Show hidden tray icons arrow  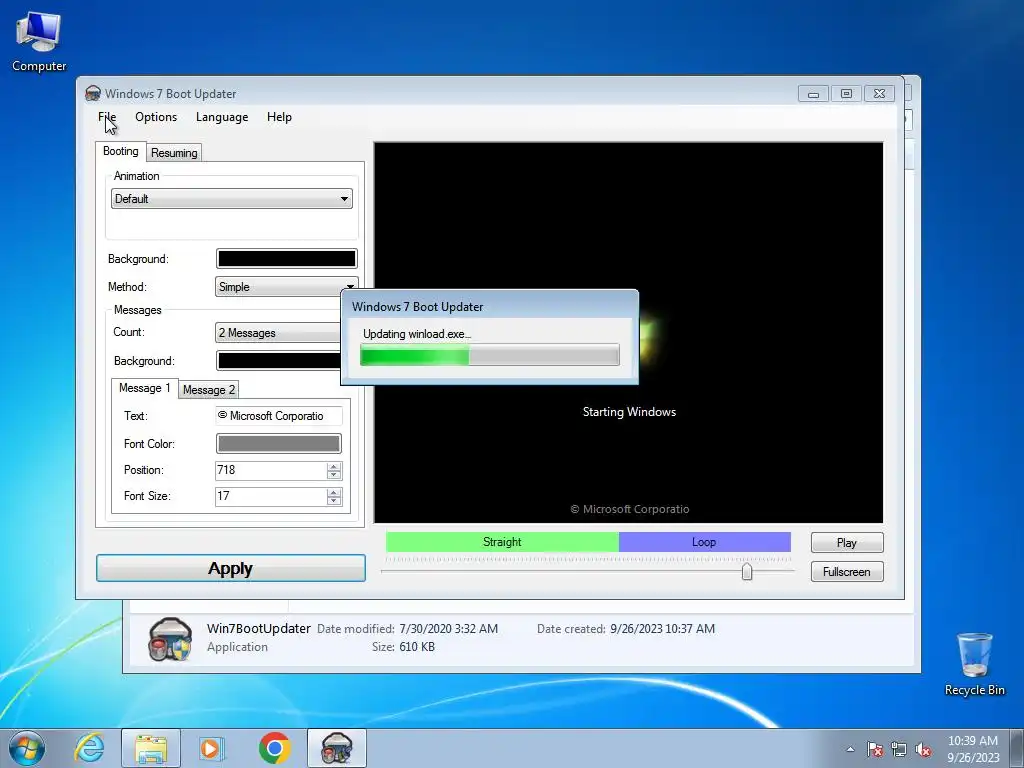click(850, 749)
